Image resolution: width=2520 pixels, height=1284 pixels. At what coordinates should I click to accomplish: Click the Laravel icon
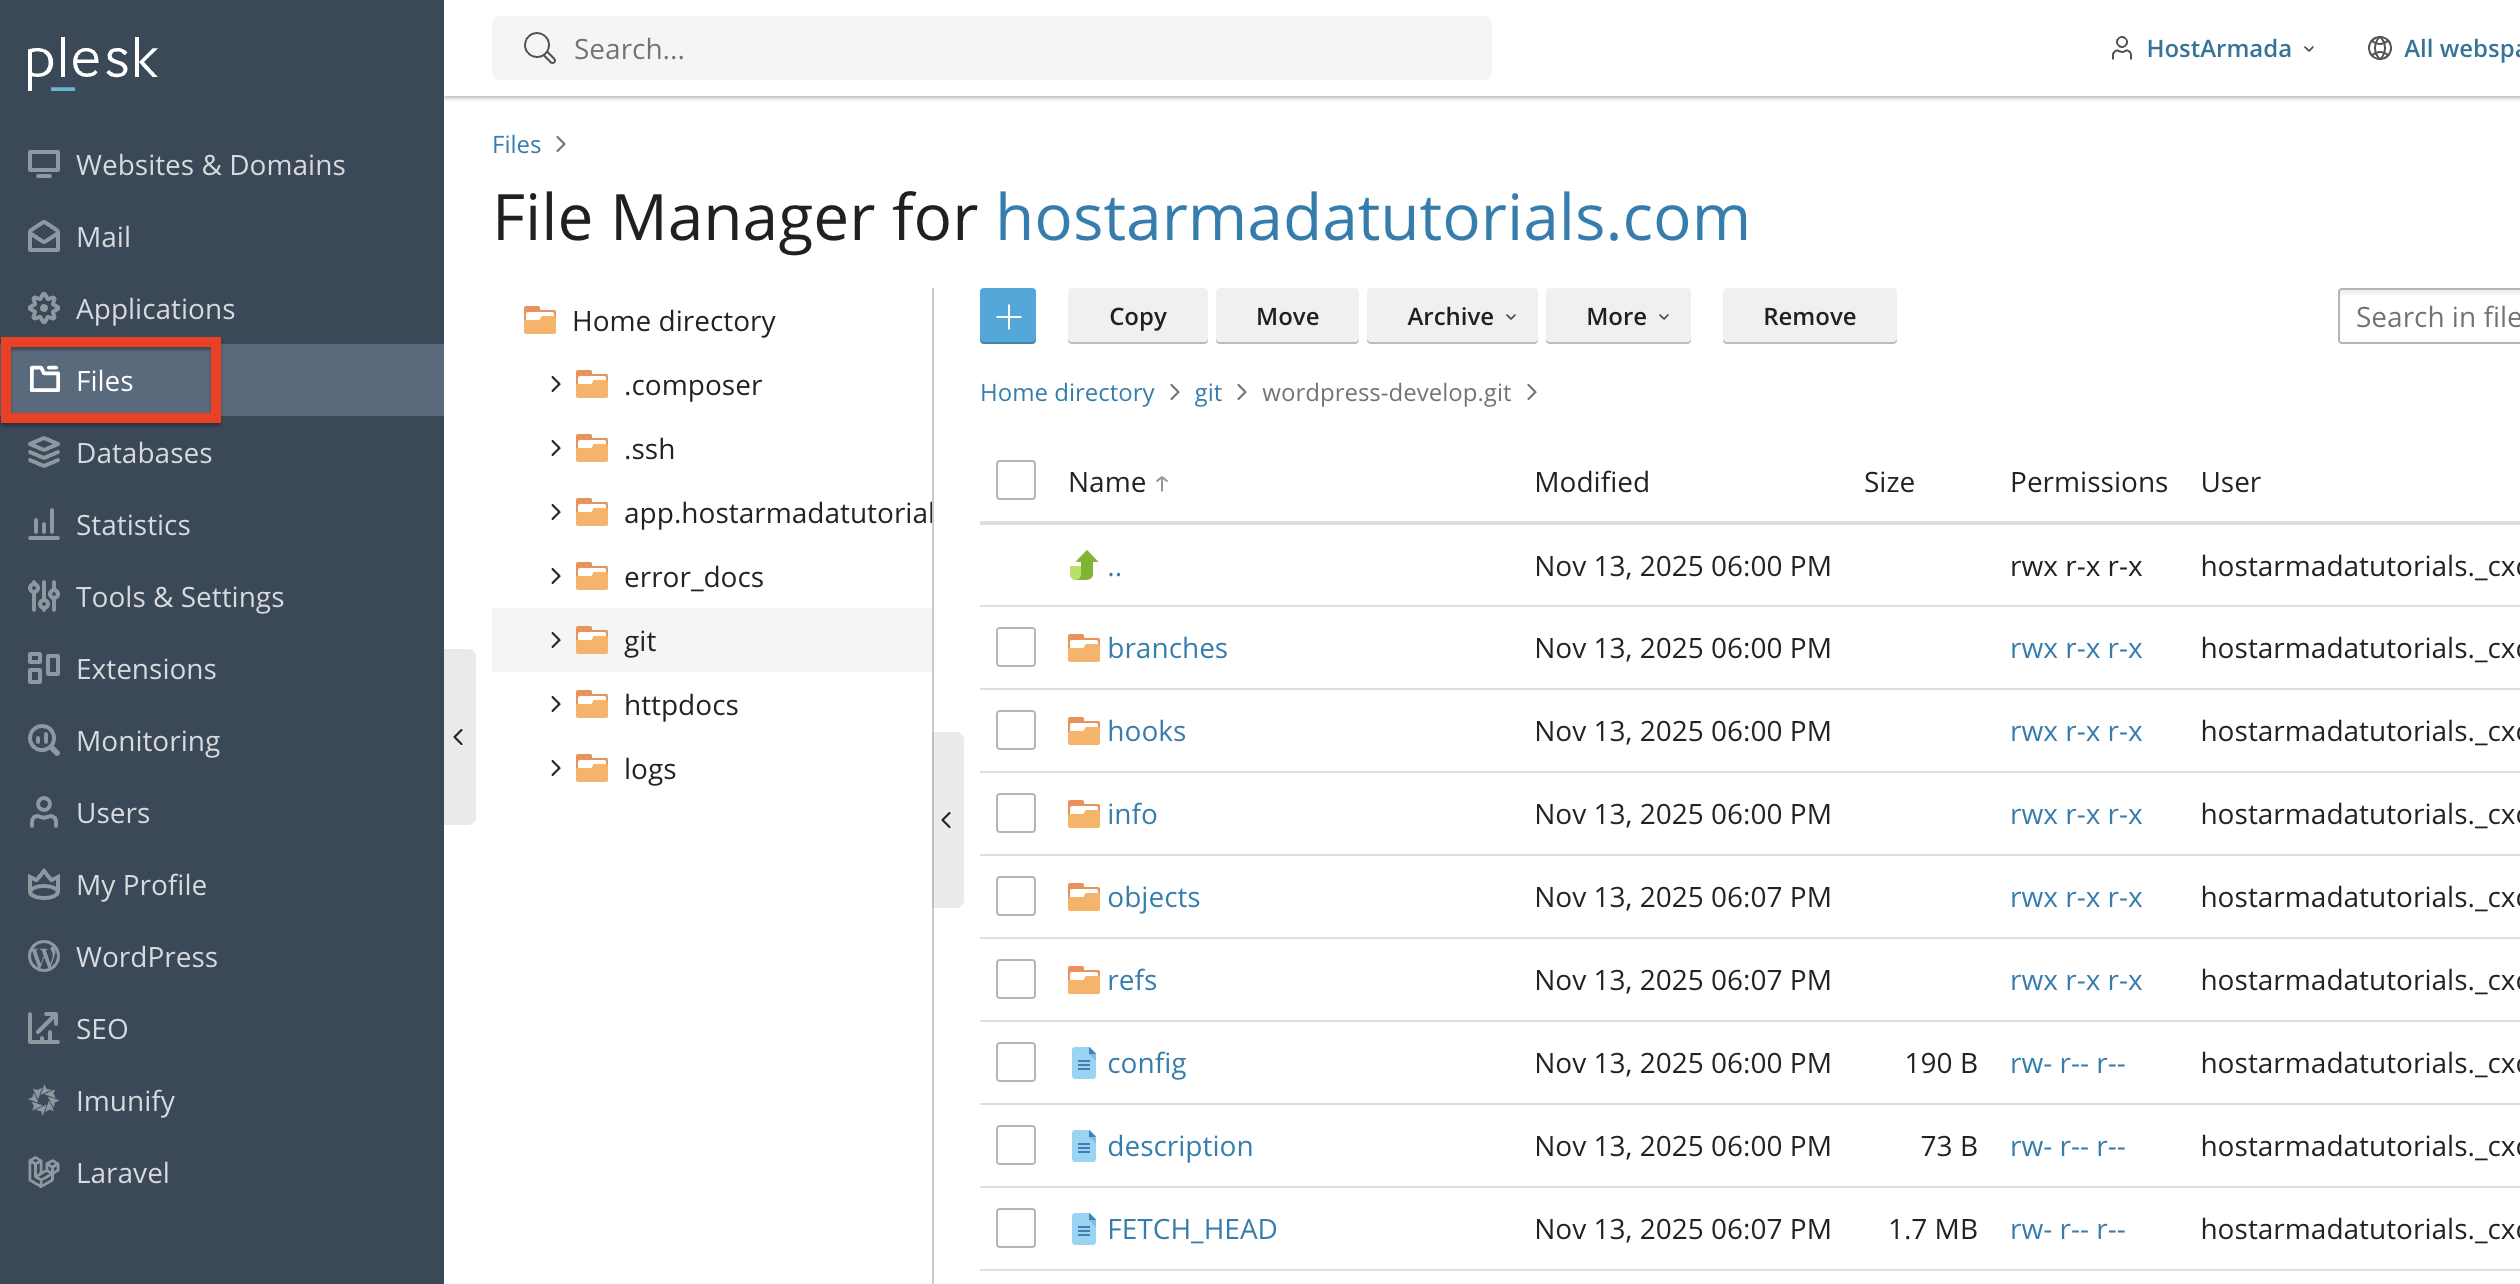click(x=44, y=1172)
